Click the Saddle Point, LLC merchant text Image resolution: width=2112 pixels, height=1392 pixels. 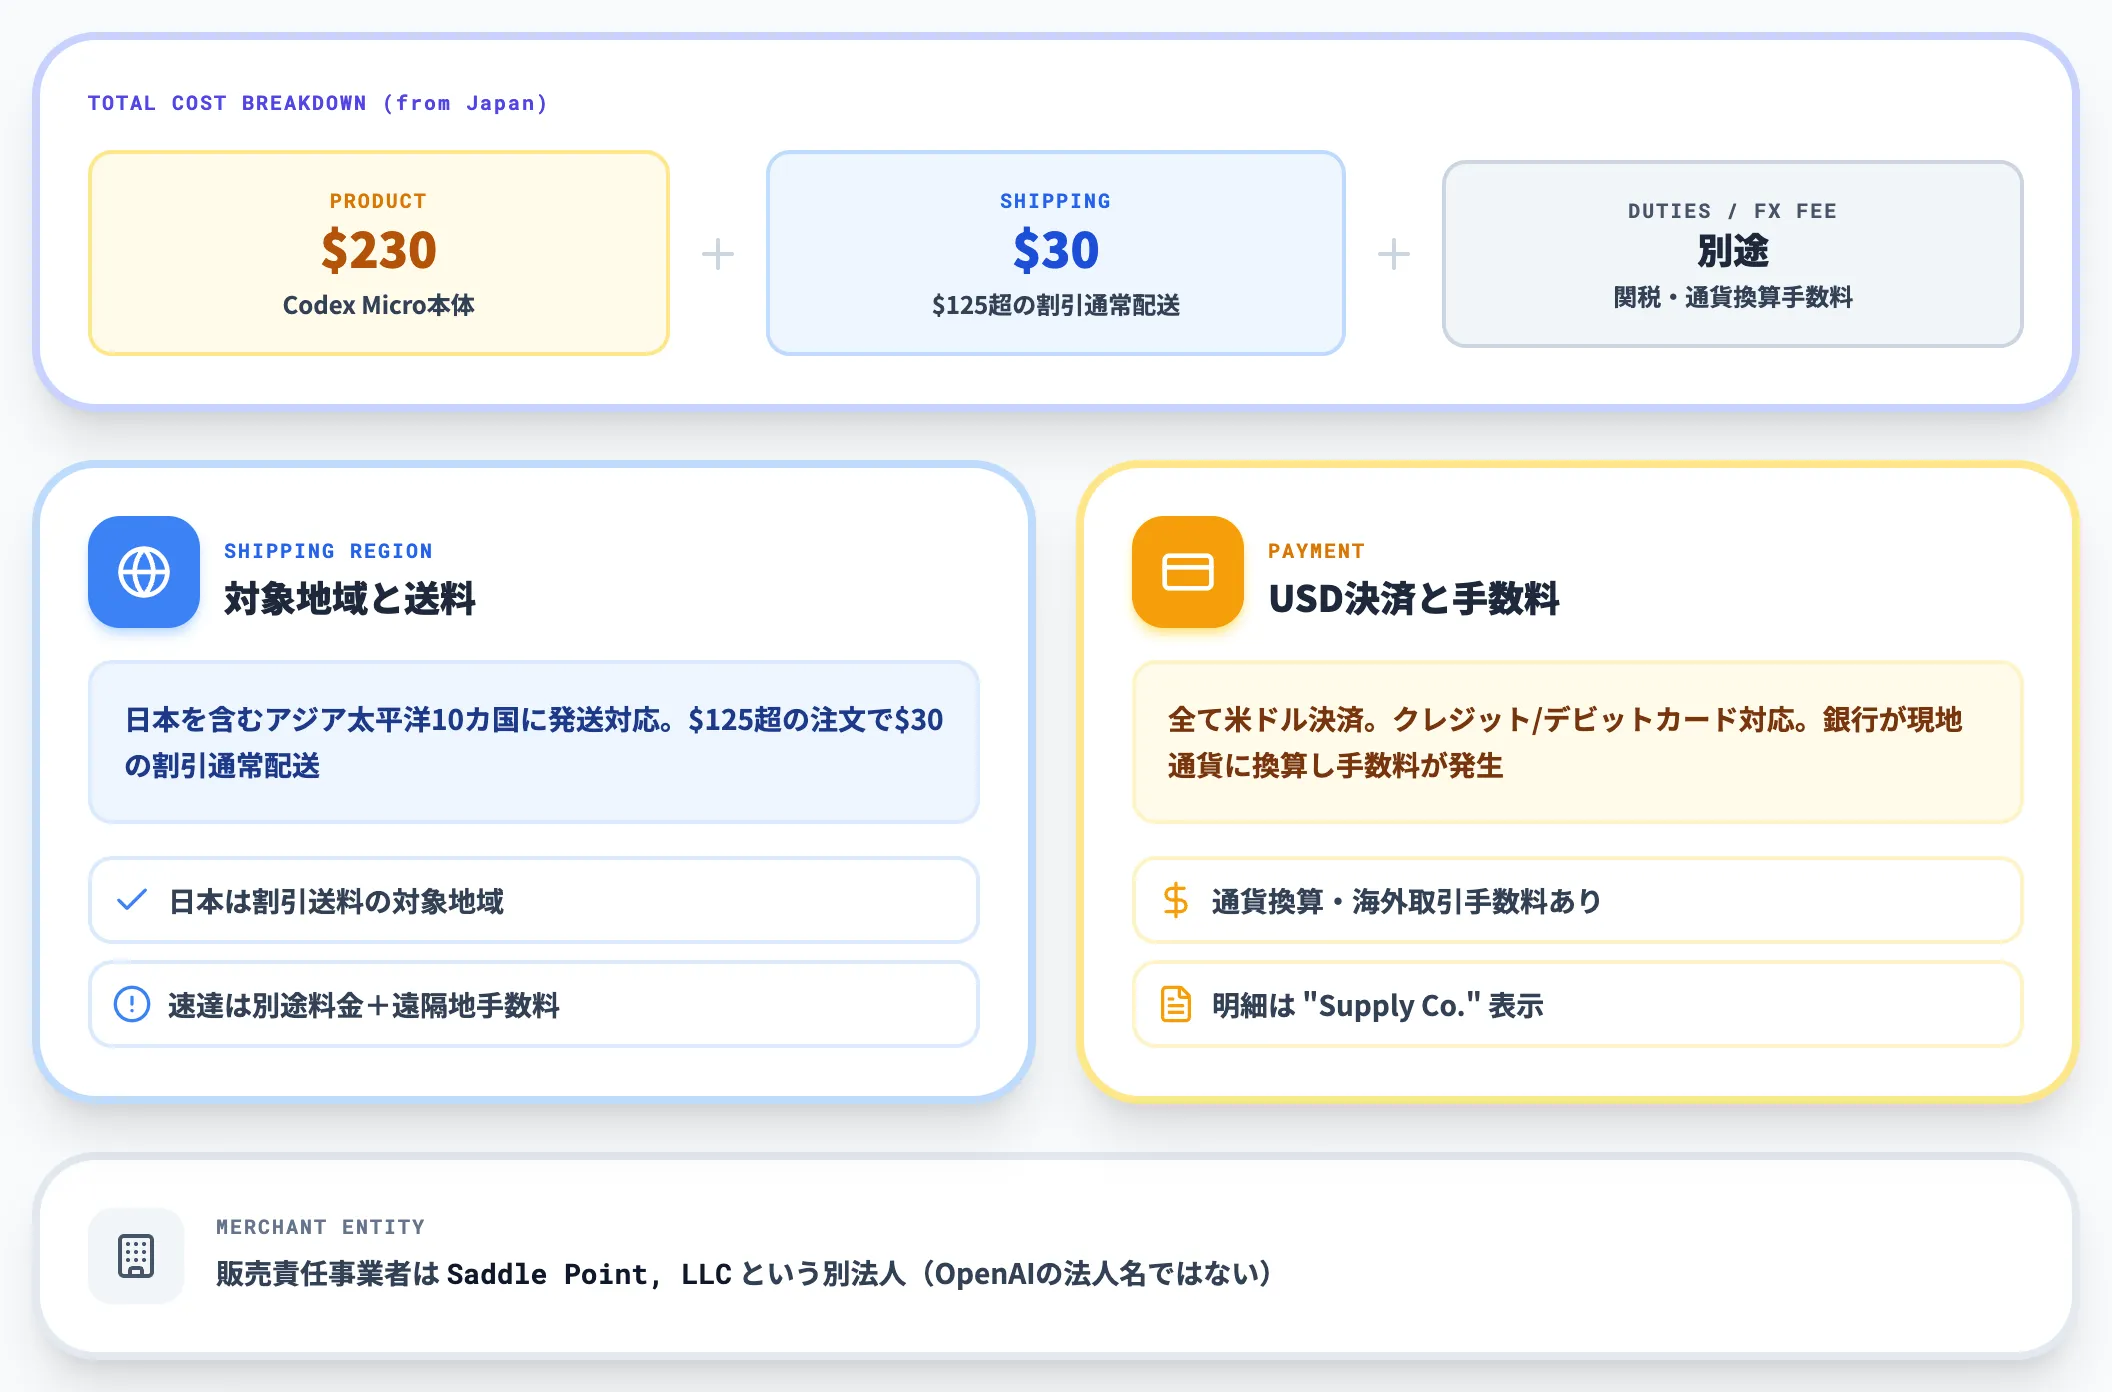[589, 1274]
